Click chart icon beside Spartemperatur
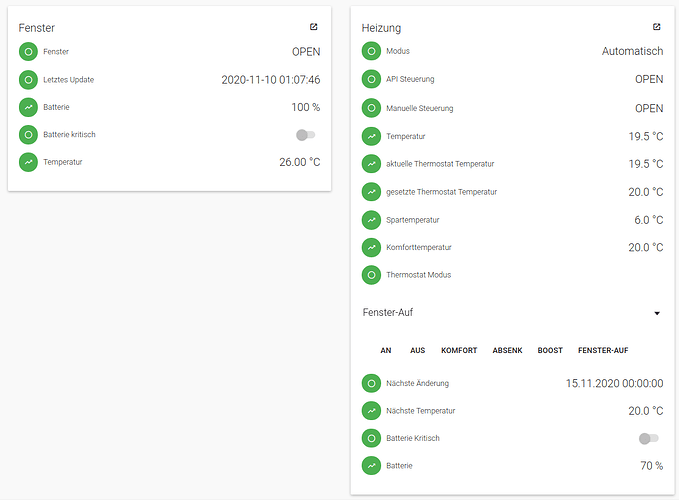679x500 pixels. 371,220
